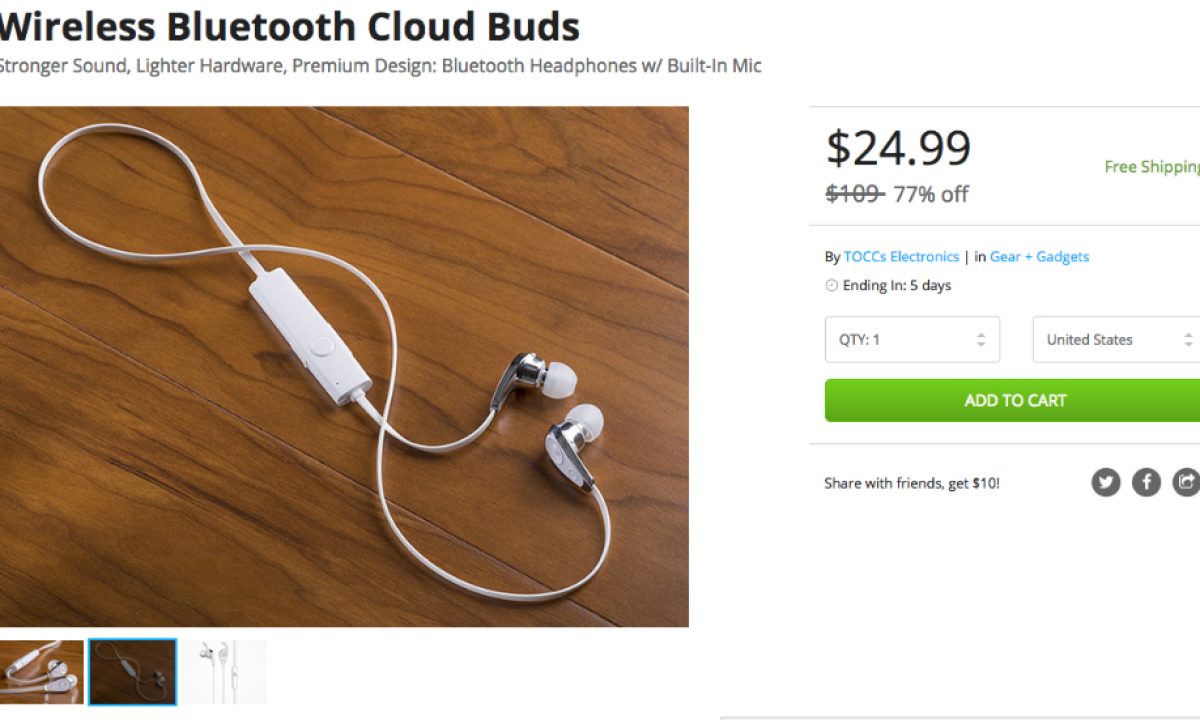Image resolution: width=1200 pixels, height=720 pixels.
Task: Open the TOCCs Electronics vendor link
Action: coord(901,257)
